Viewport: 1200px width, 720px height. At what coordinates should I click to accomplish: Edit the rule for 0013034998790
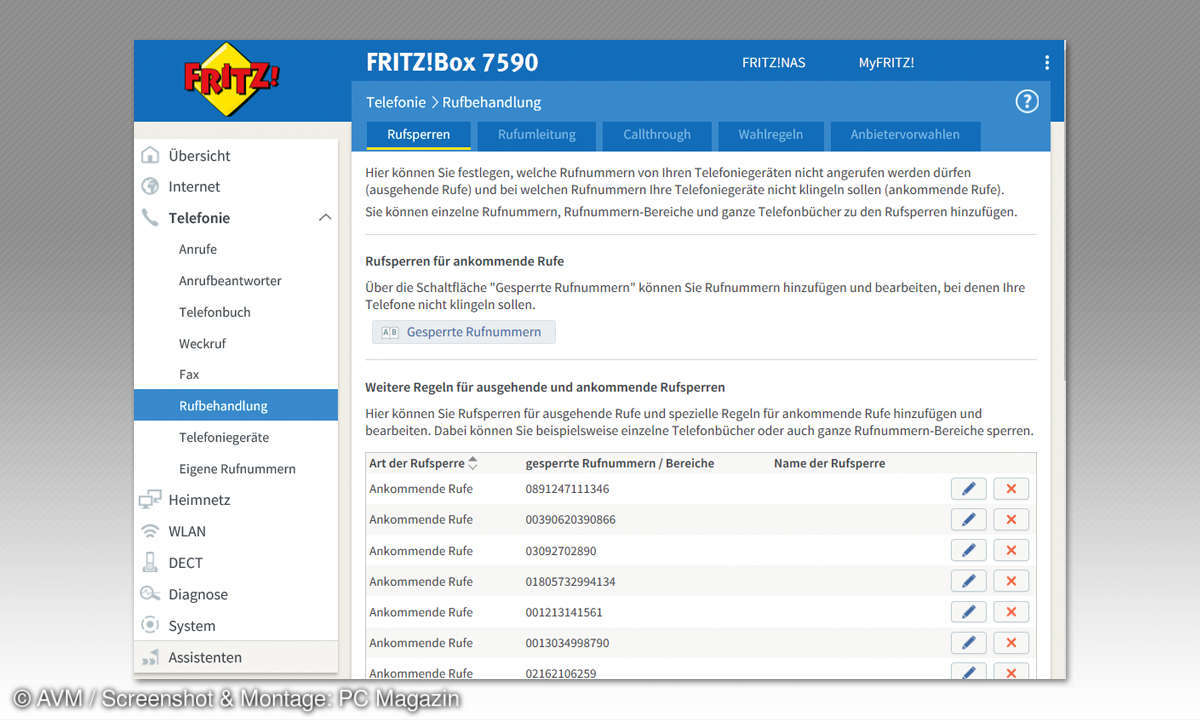968,643
